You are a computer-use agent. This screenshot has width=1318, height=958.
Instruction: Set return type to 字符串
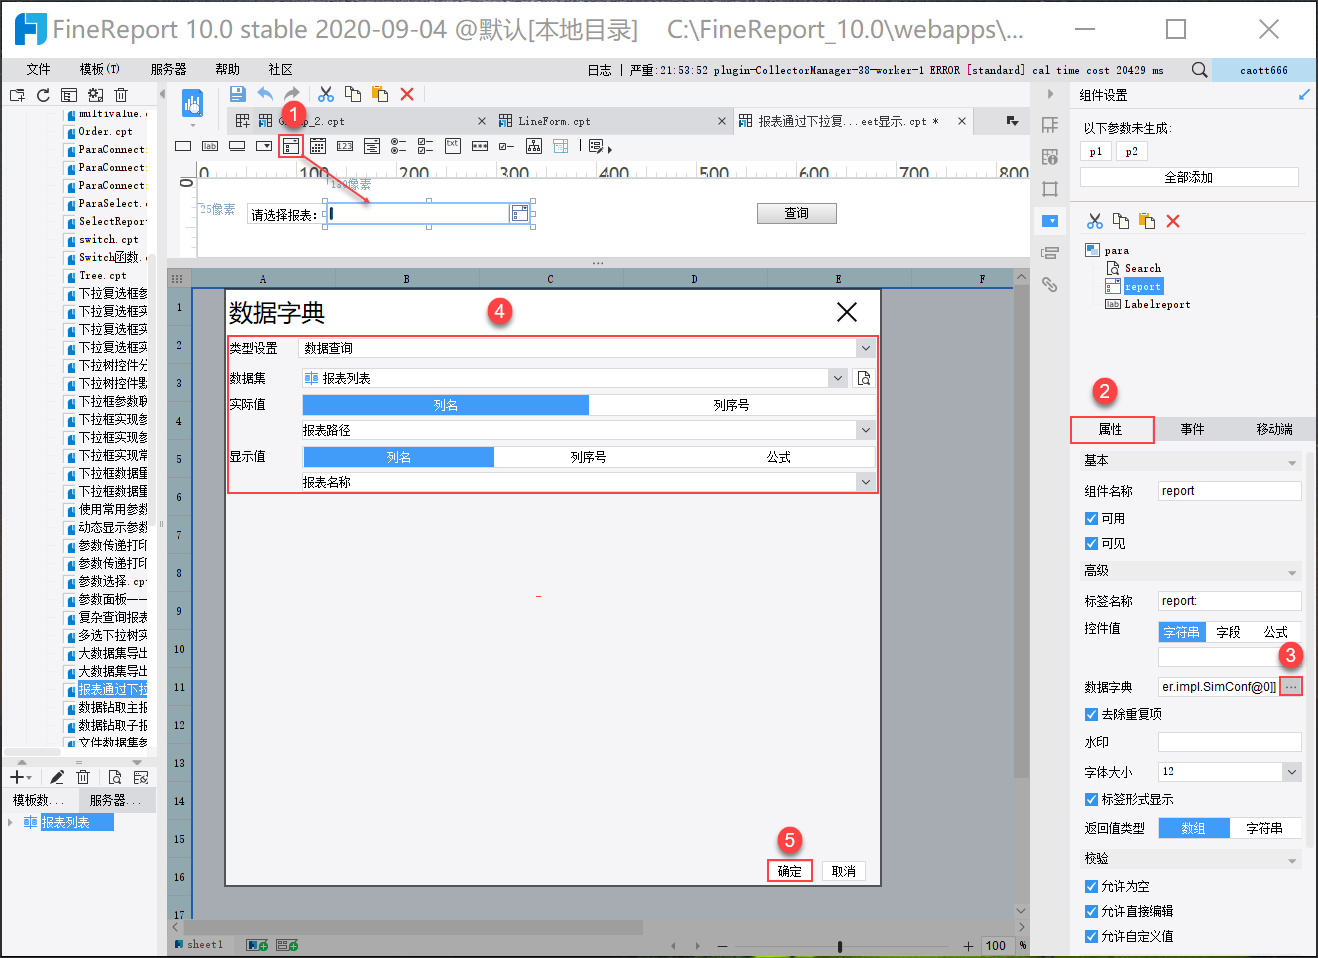click(1265, 828)
